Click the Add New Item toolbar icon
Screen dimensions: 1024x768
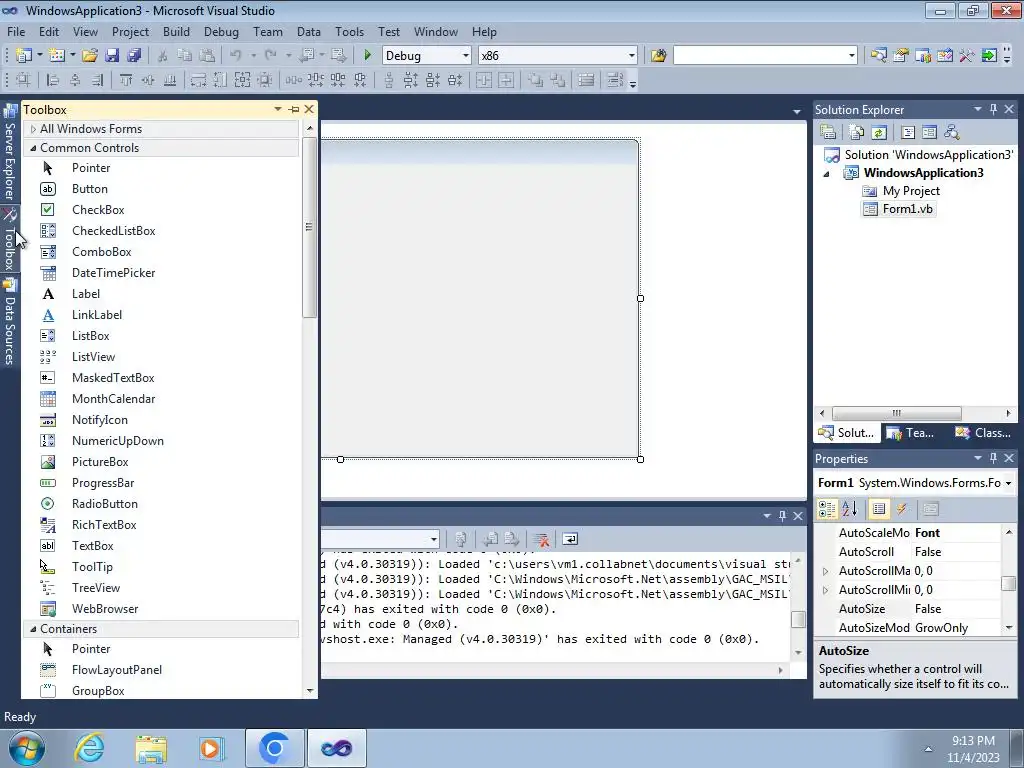click(57, 56)
